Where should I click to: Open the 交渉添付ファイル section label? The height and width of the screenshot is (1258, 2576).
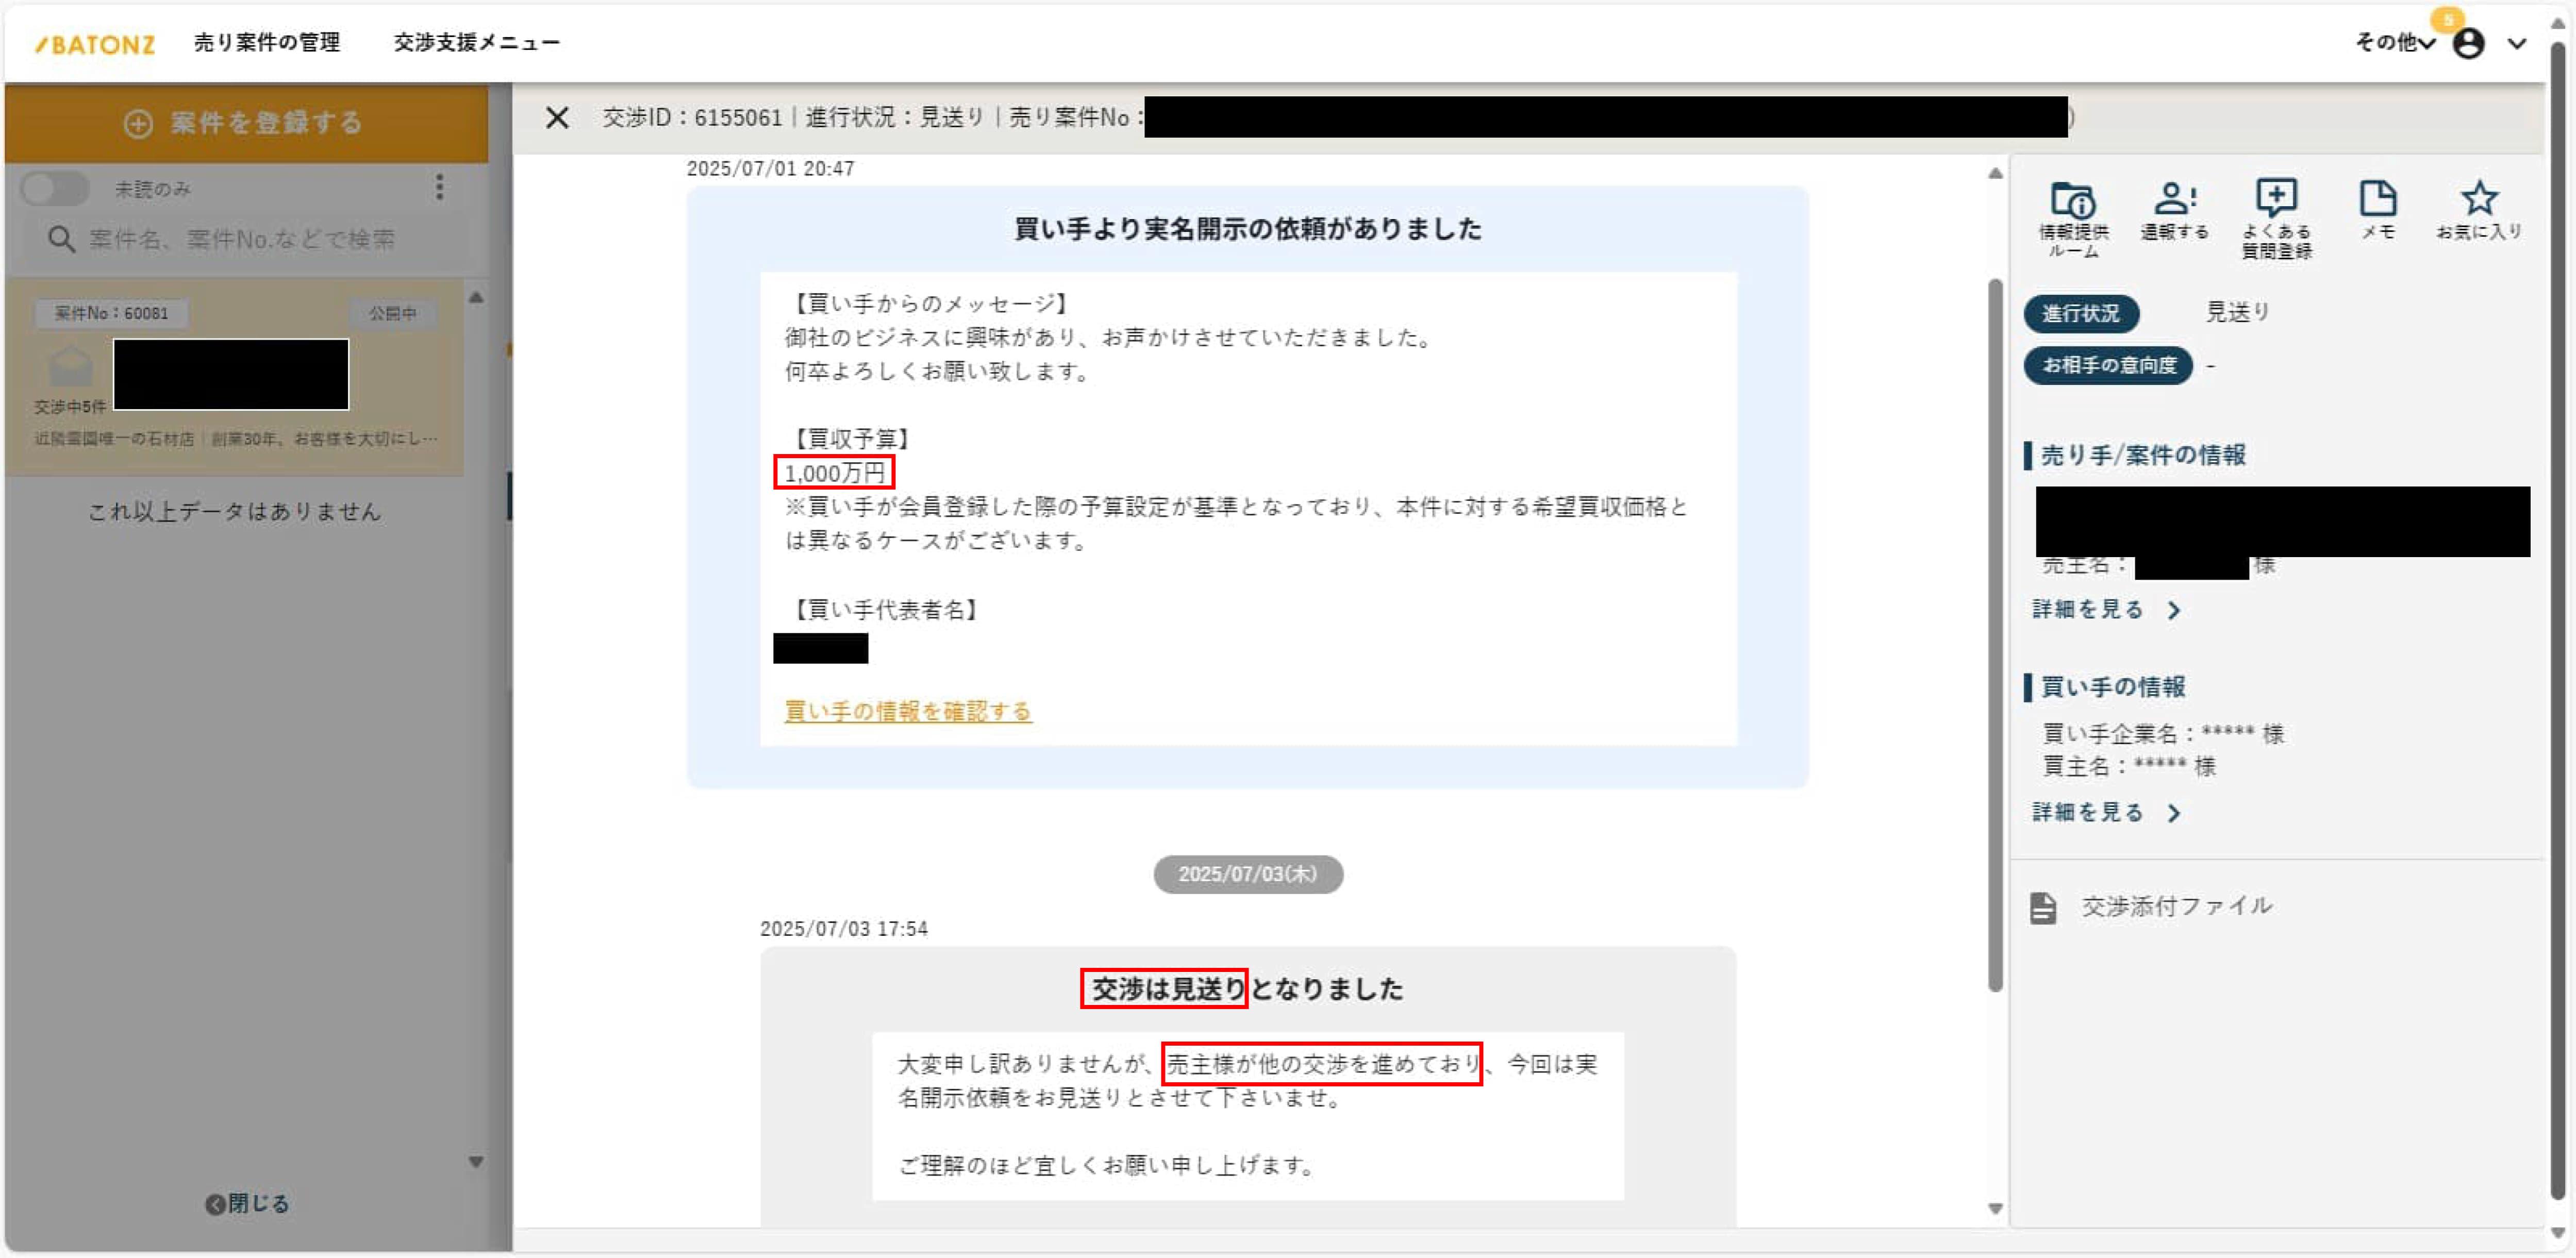[x=2176, y=906]
